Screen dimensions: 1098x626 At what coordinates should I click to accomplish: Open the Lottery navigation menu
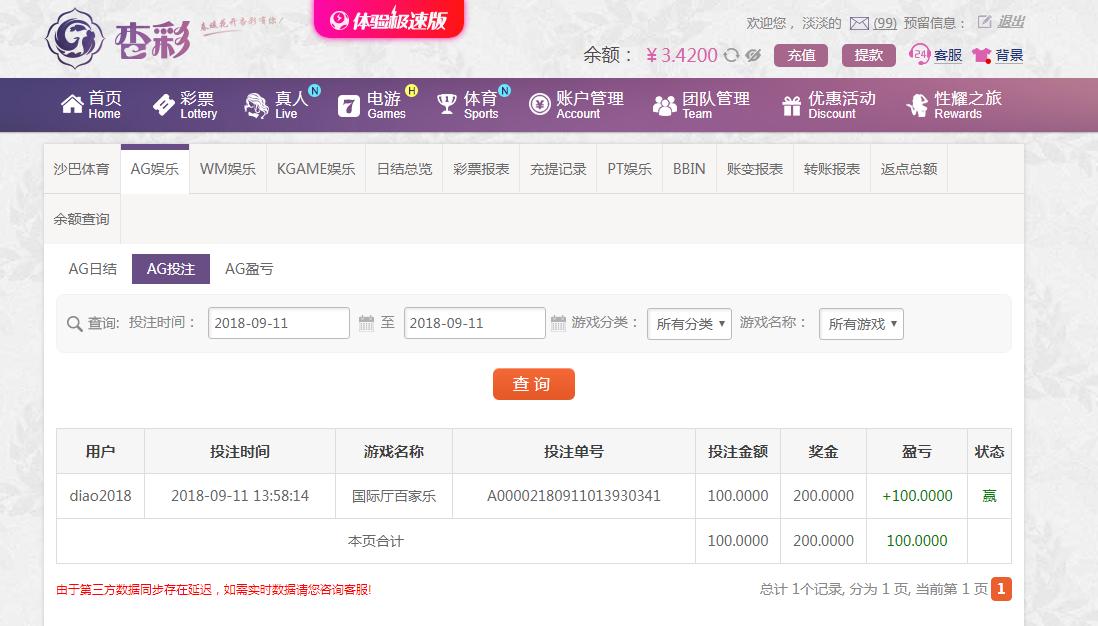click(185, 104)
